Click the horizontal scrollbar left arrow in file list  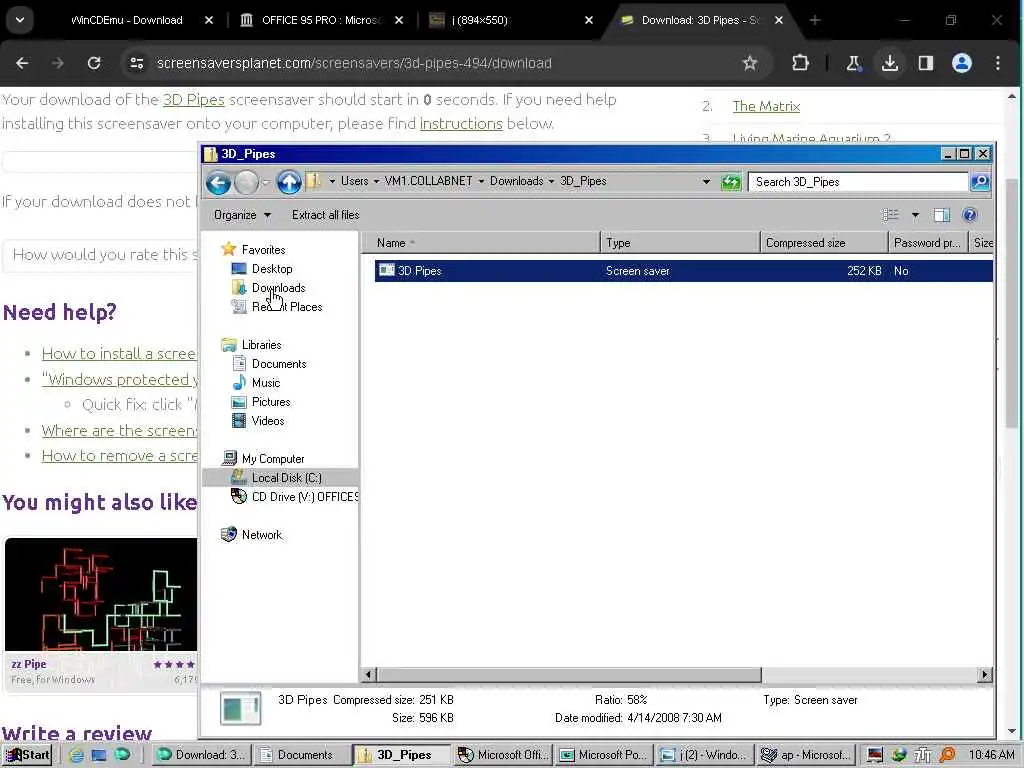(x=369, y=674)
